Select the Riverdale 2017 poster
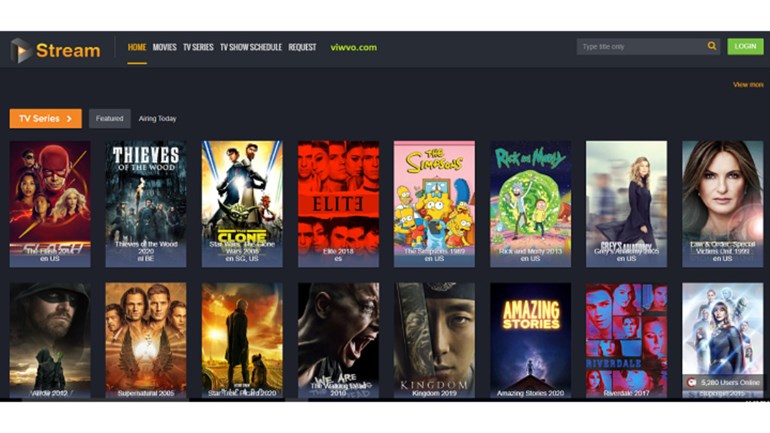Image resolution: width=770 pixels, height=433 pixels. (x=627, y=340)
